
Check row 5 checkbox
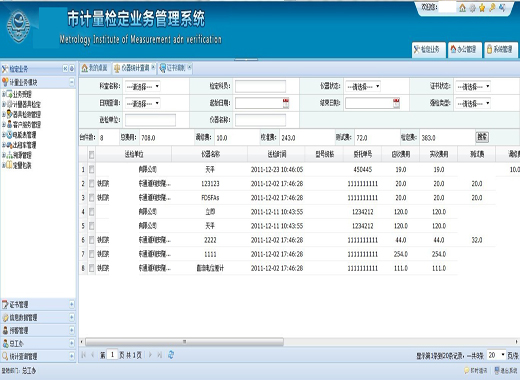tap(91, 226)
